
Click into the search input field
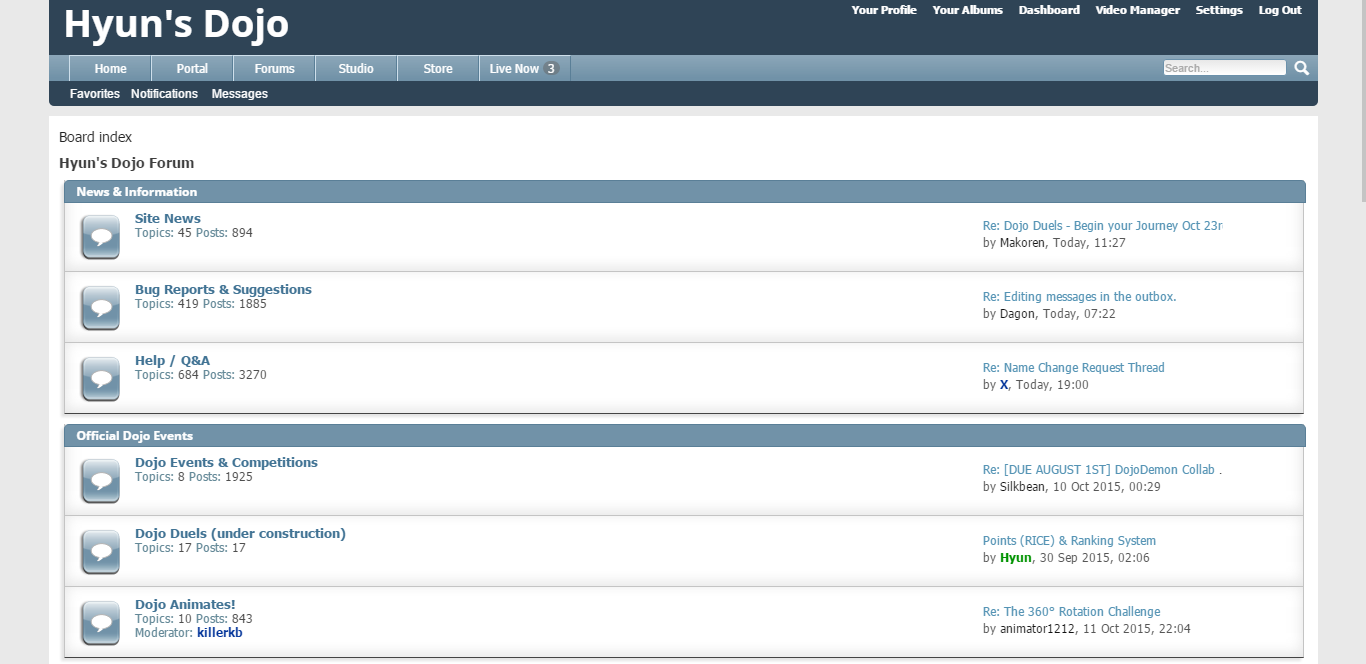coord(1224,68)
